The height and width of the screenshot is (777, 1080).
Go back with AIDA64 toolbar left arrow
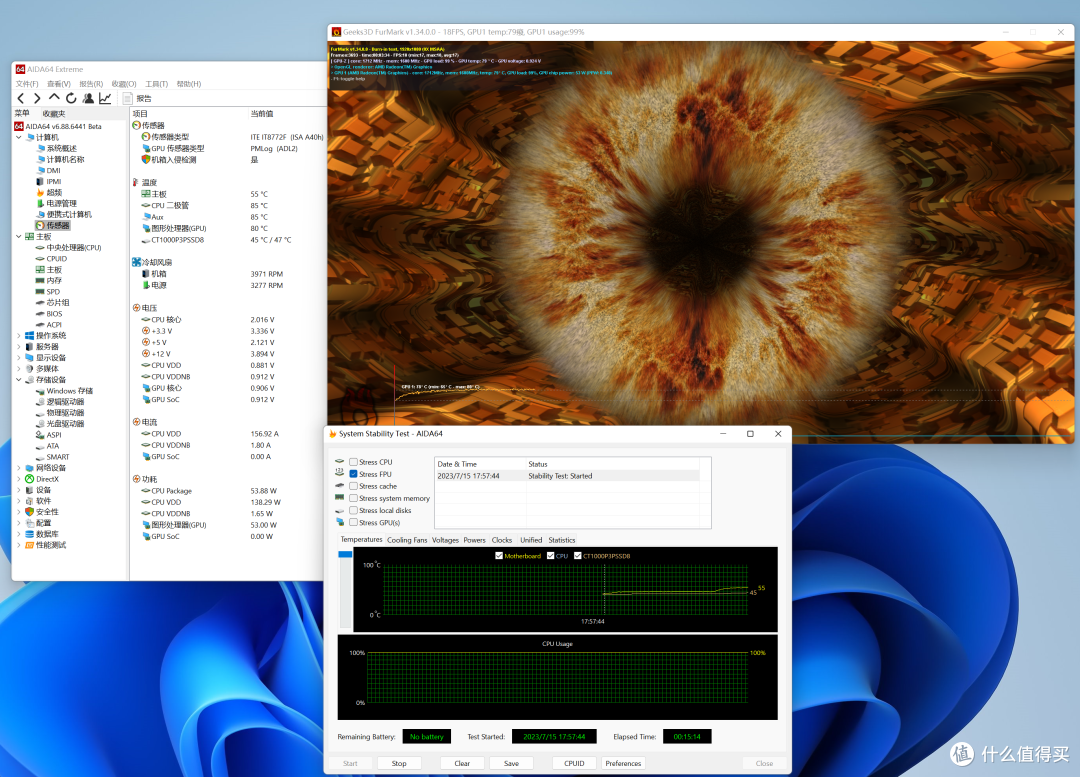point(21,99)
